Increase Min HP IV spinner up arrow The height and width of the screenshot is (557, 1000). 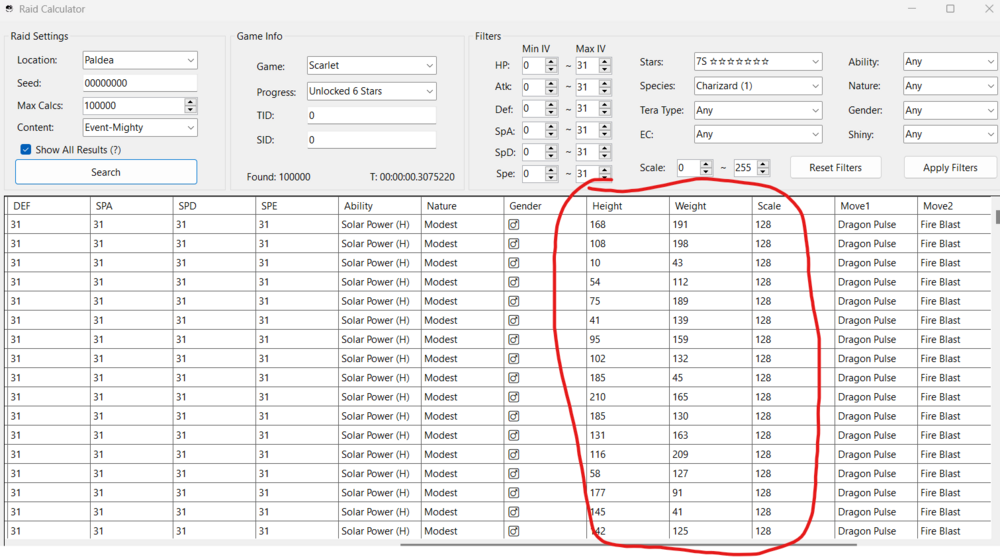point(551,61)
